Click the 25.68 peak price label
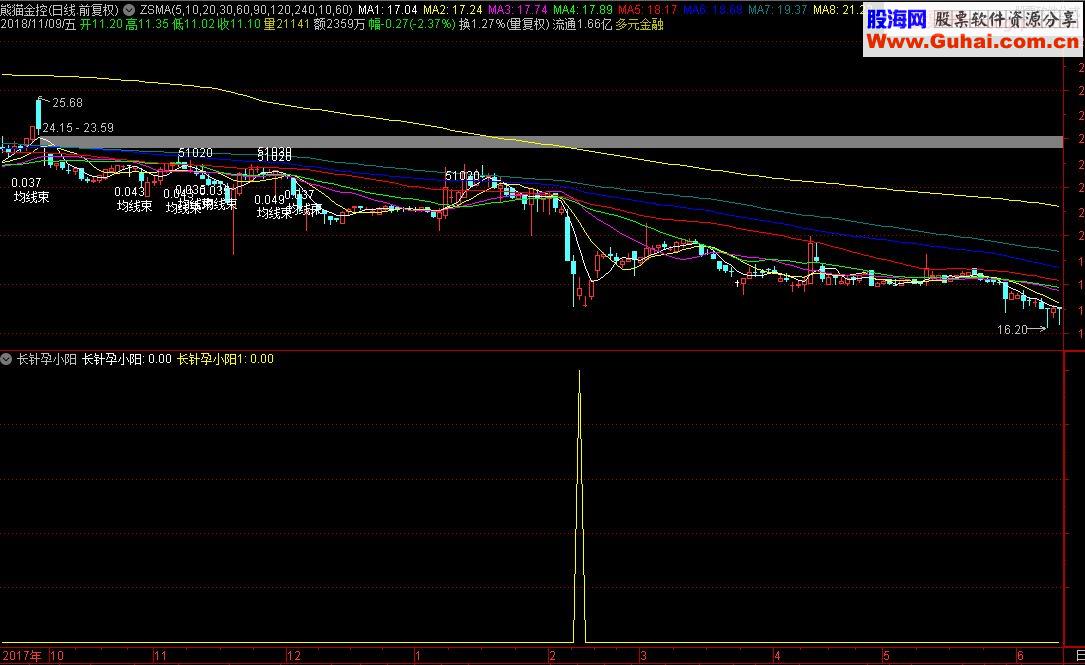Viewport: 1085px width, 665px height. coord(67,102)
